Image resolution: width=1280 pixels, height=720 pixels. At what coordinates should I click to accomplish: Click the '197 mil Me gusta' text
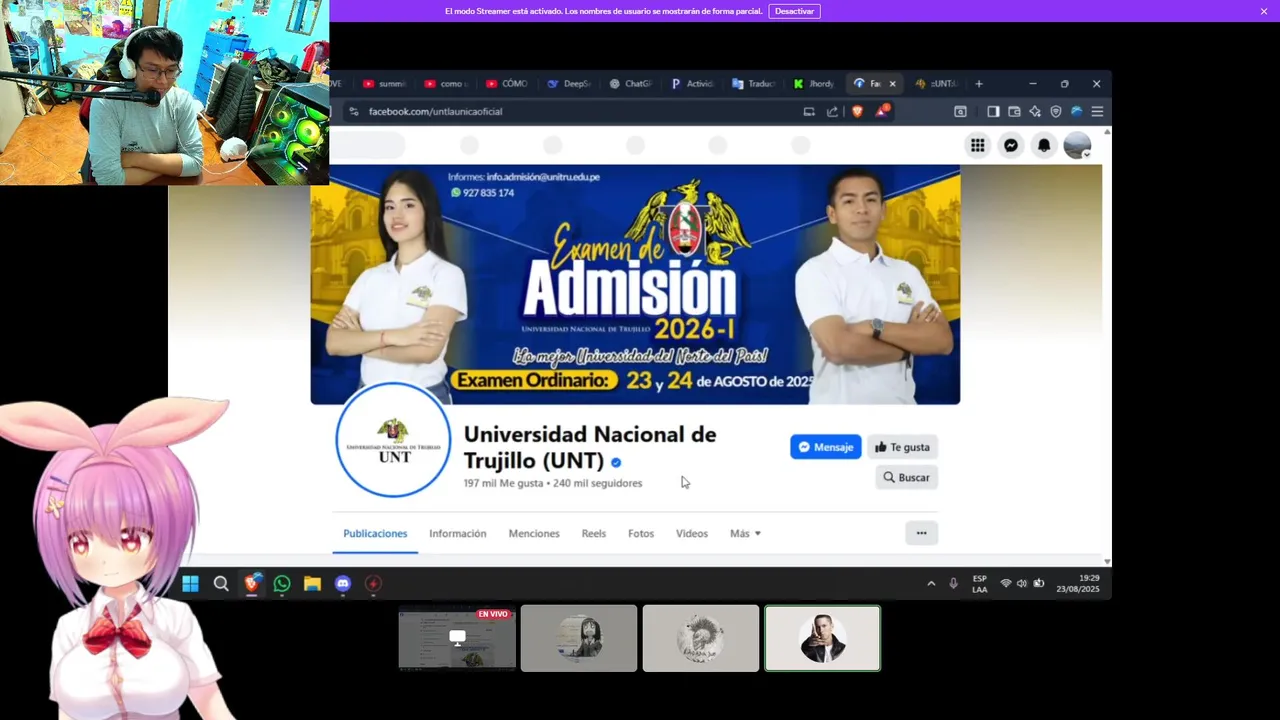[x=503, y=483]
